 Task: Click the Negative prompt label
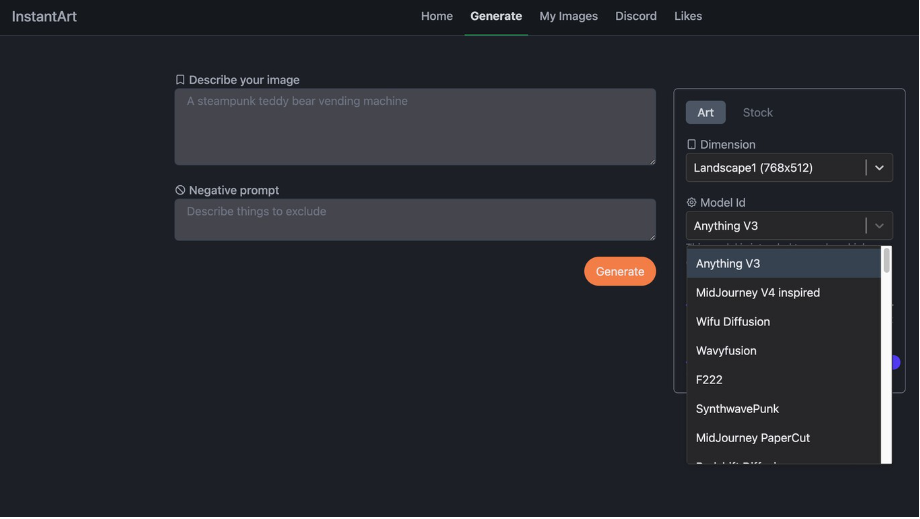(234, 190)
